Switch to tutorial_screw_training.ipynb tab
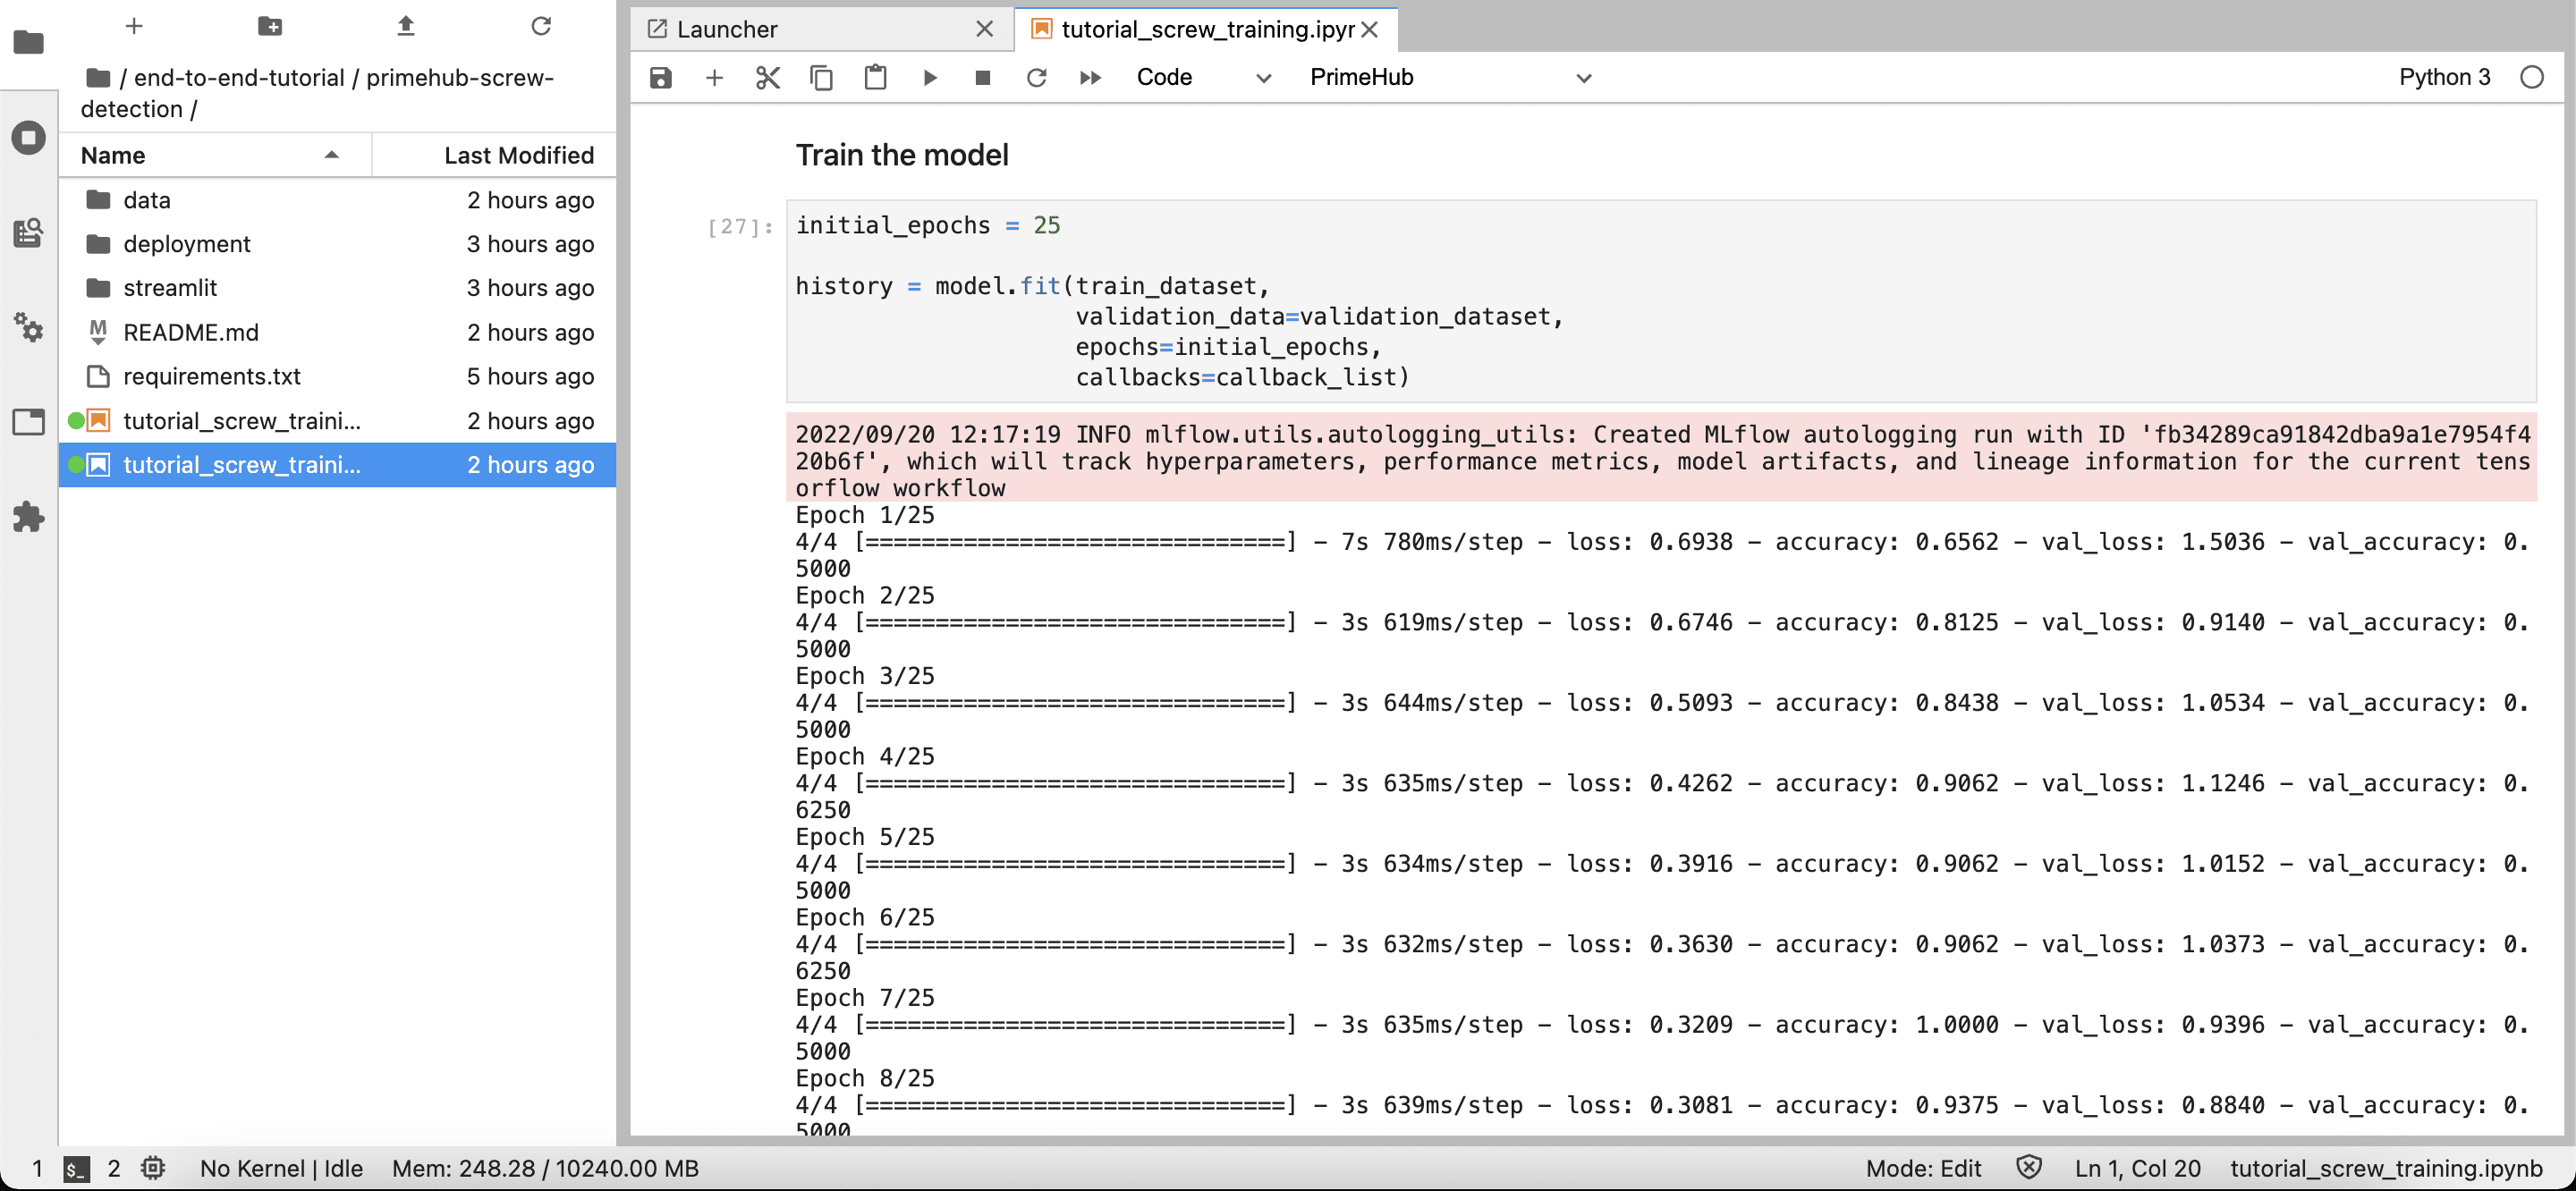Screen dimensions: 2576x1191 click(1207, 29)
